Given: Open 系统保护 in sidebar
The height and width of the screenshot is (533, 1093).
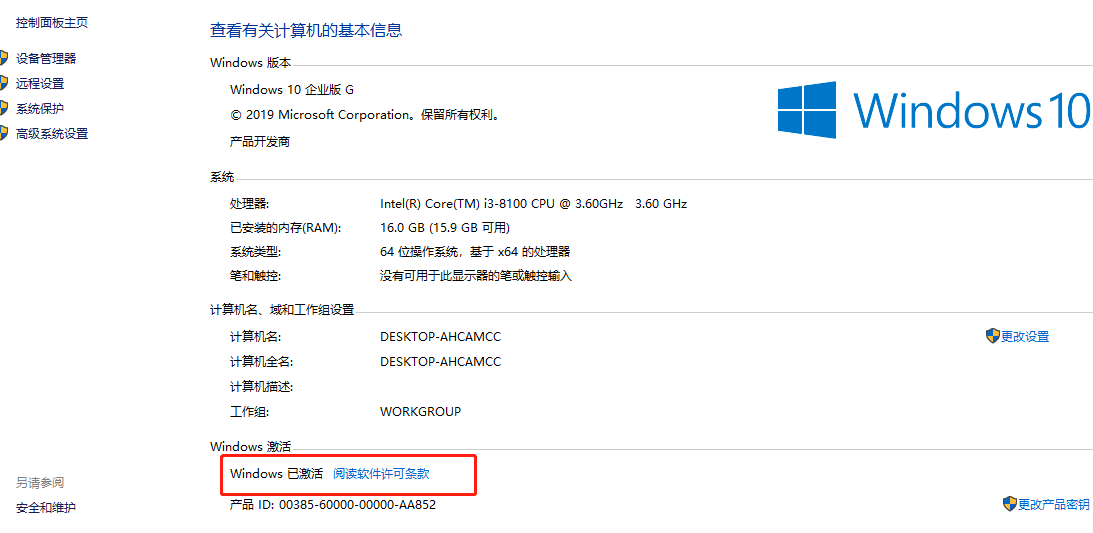Looking at the screenshot, I should tap(40, 109).
